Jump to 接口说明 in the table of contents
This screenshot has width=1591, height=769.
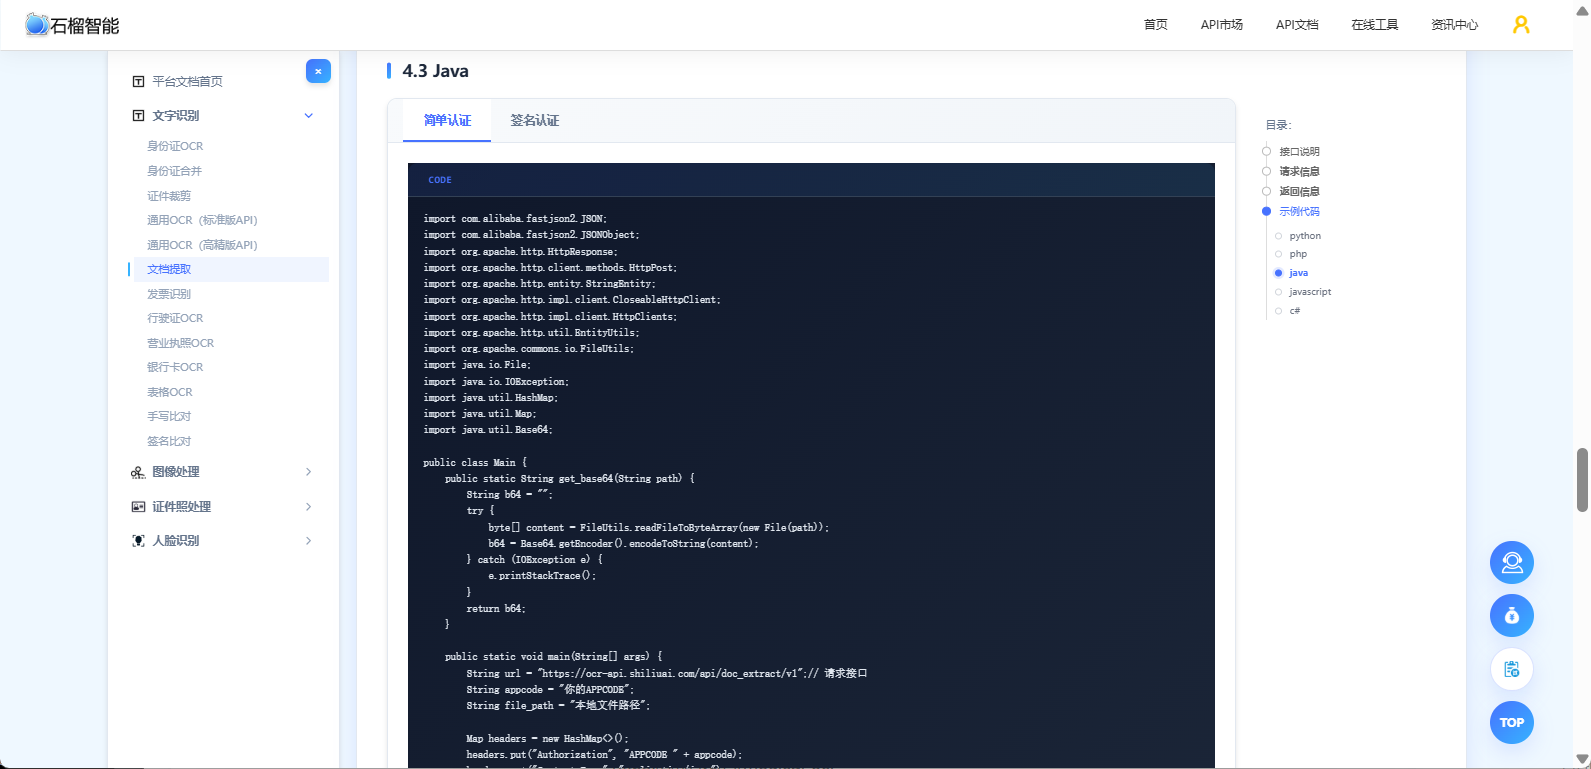pos(1299,152)
